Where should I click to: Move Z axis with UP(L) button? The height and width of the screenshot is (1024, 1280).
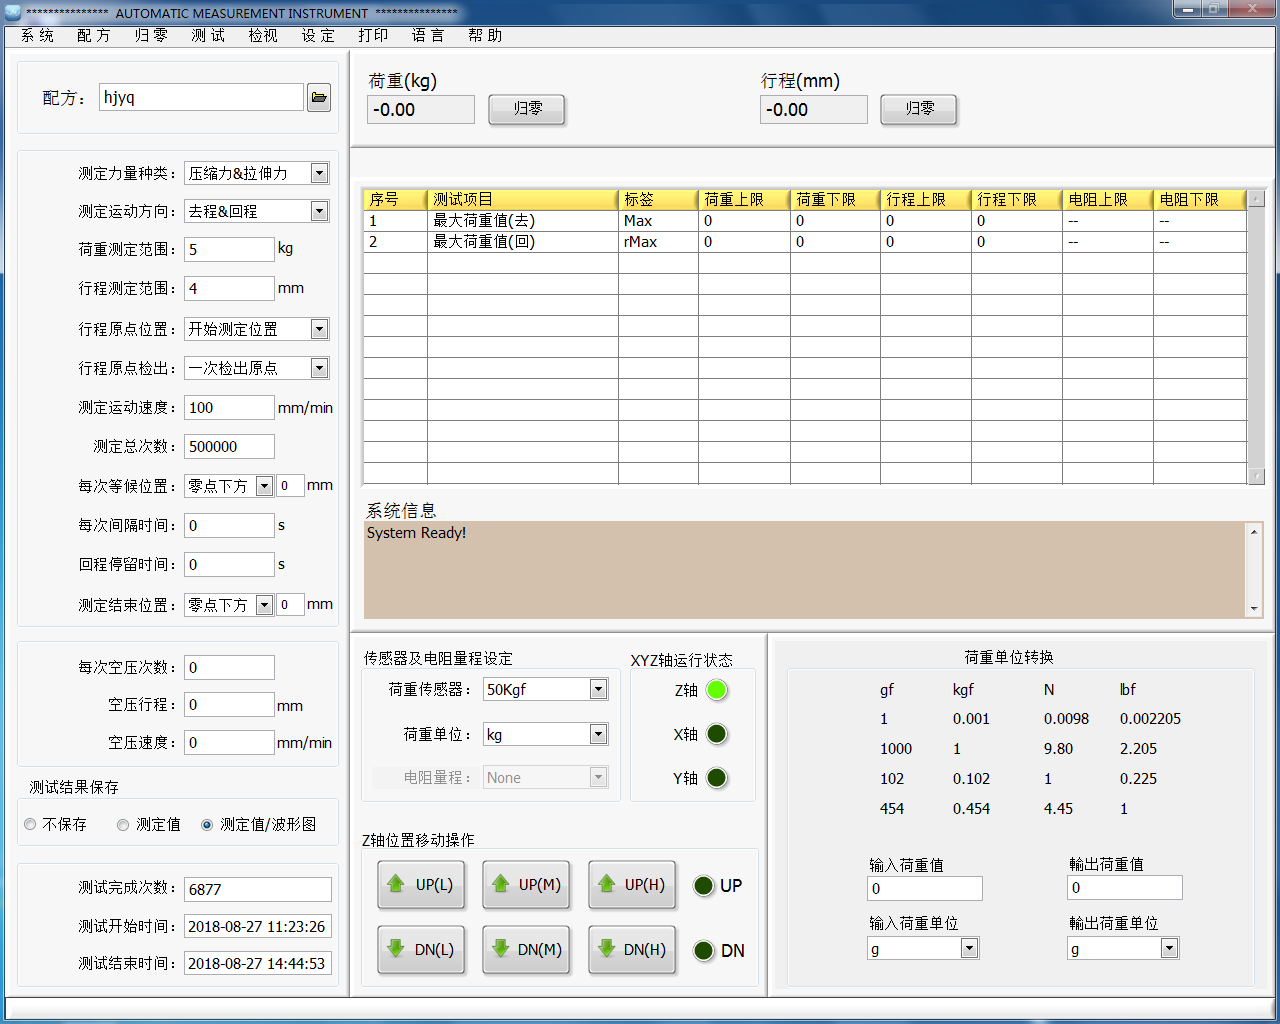[421, 884]
